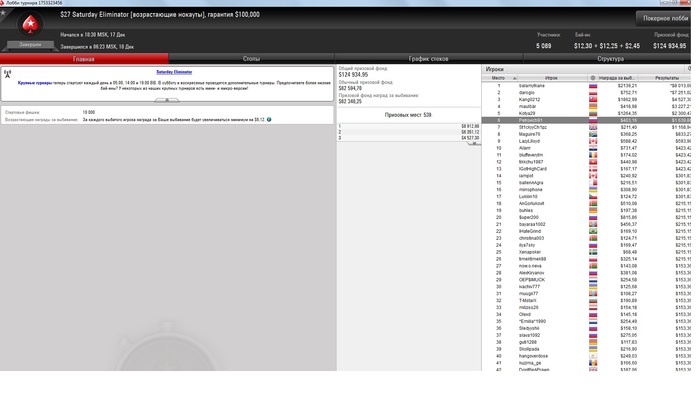Select player LazyLlloyd in the list

pyautogui.click(x=529, y=141)
